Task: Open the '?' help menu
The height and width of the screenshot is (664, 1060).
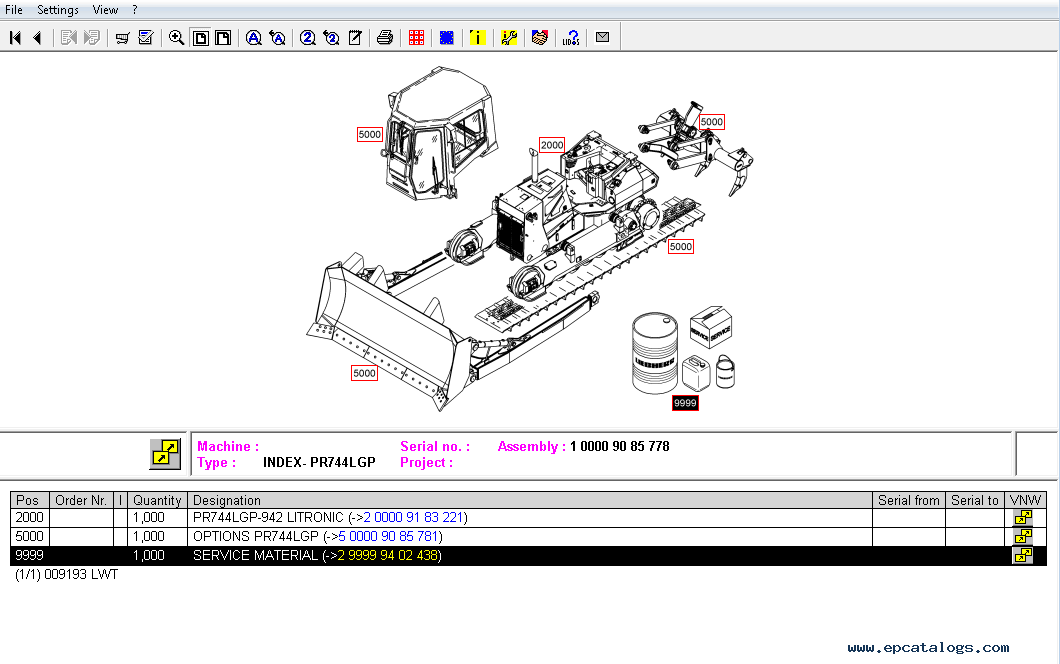Action: 135,10
